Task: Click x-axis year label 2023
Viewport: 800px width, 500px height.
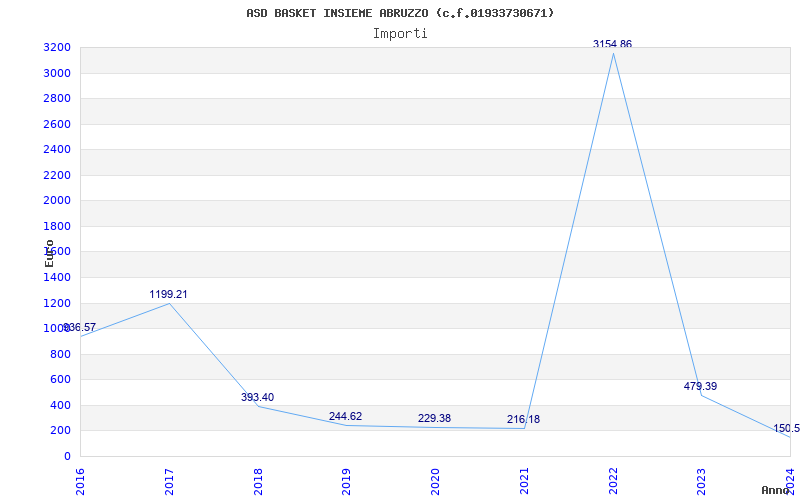Action: [x=702, y=481]
